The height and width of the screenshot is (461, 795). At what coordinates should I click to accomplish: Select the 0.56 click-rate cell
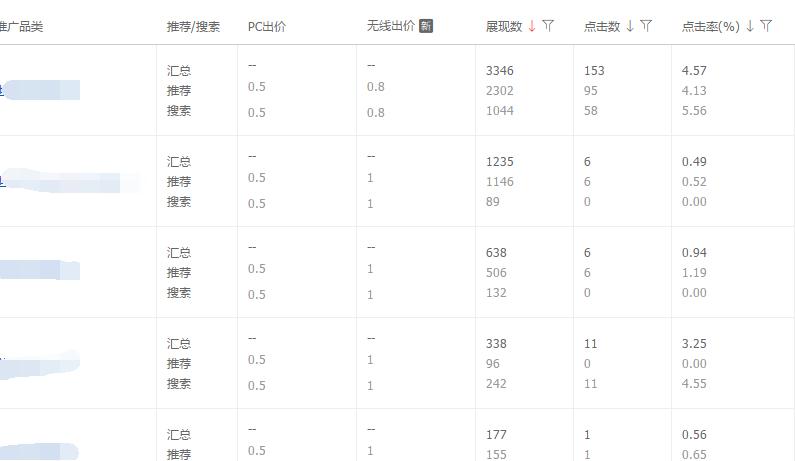[x=694, y=435]
